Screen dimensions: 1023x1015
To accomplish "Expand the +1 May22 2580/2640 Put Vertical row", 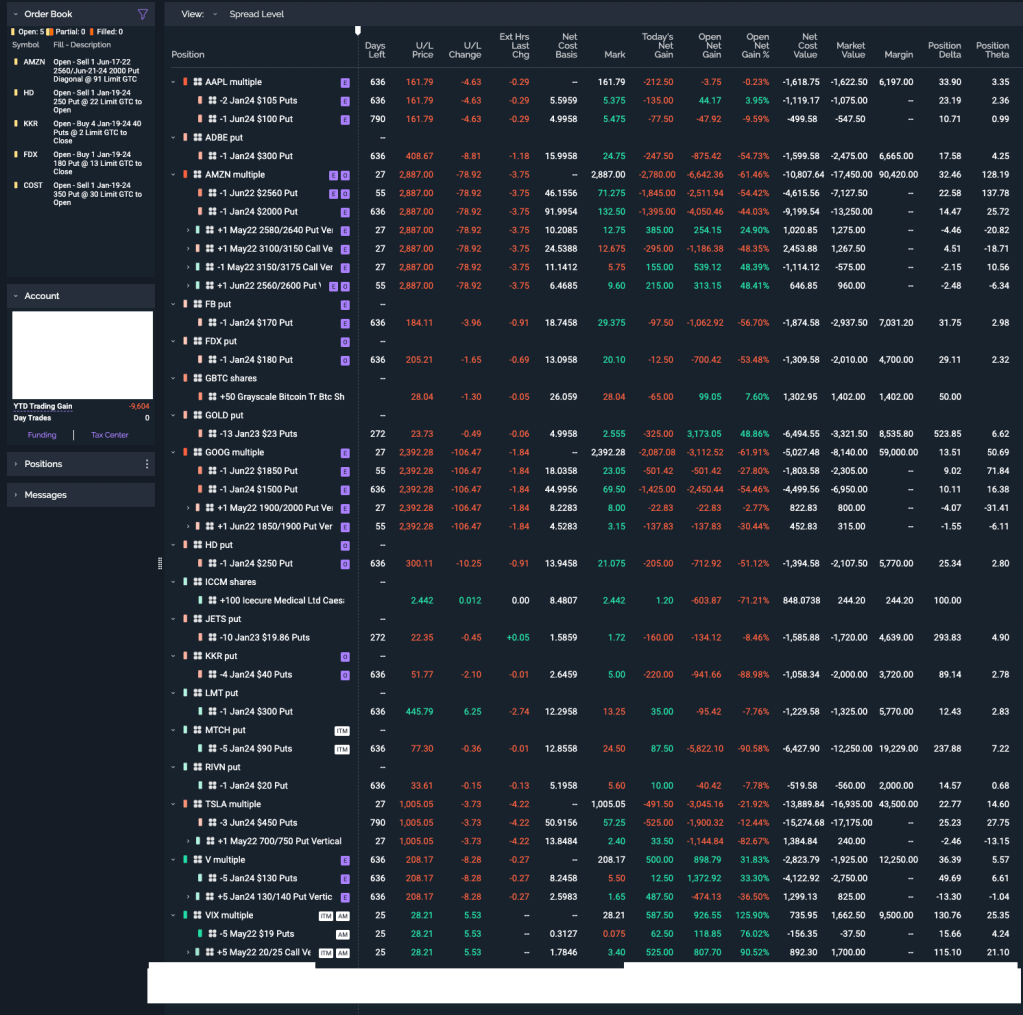I will pyautogui.click(x=187, y=230).
